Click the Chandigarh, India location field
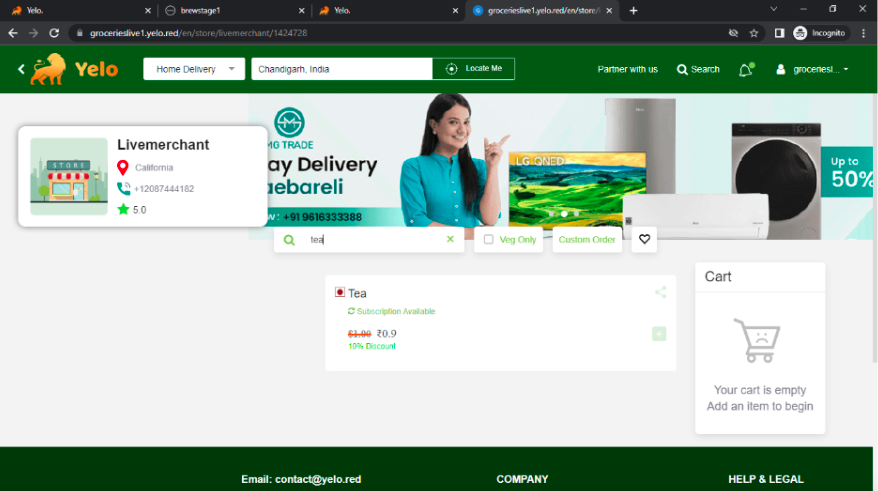The width and height of the screenshot is (878, 491). click(341, 69)
